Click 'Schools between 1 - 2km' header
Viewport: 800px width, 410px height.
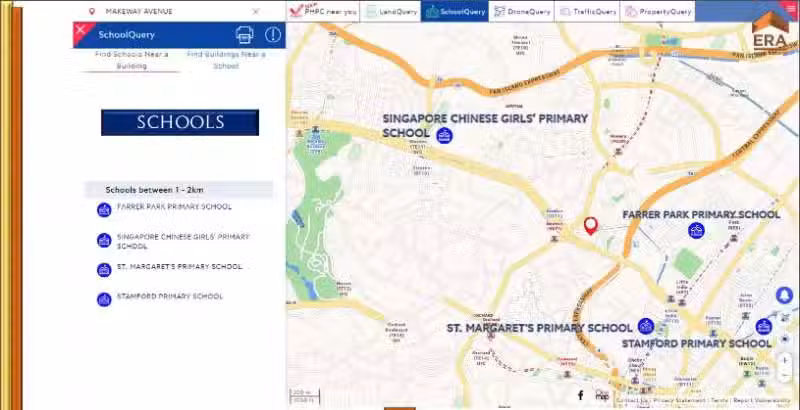[179, 190]
